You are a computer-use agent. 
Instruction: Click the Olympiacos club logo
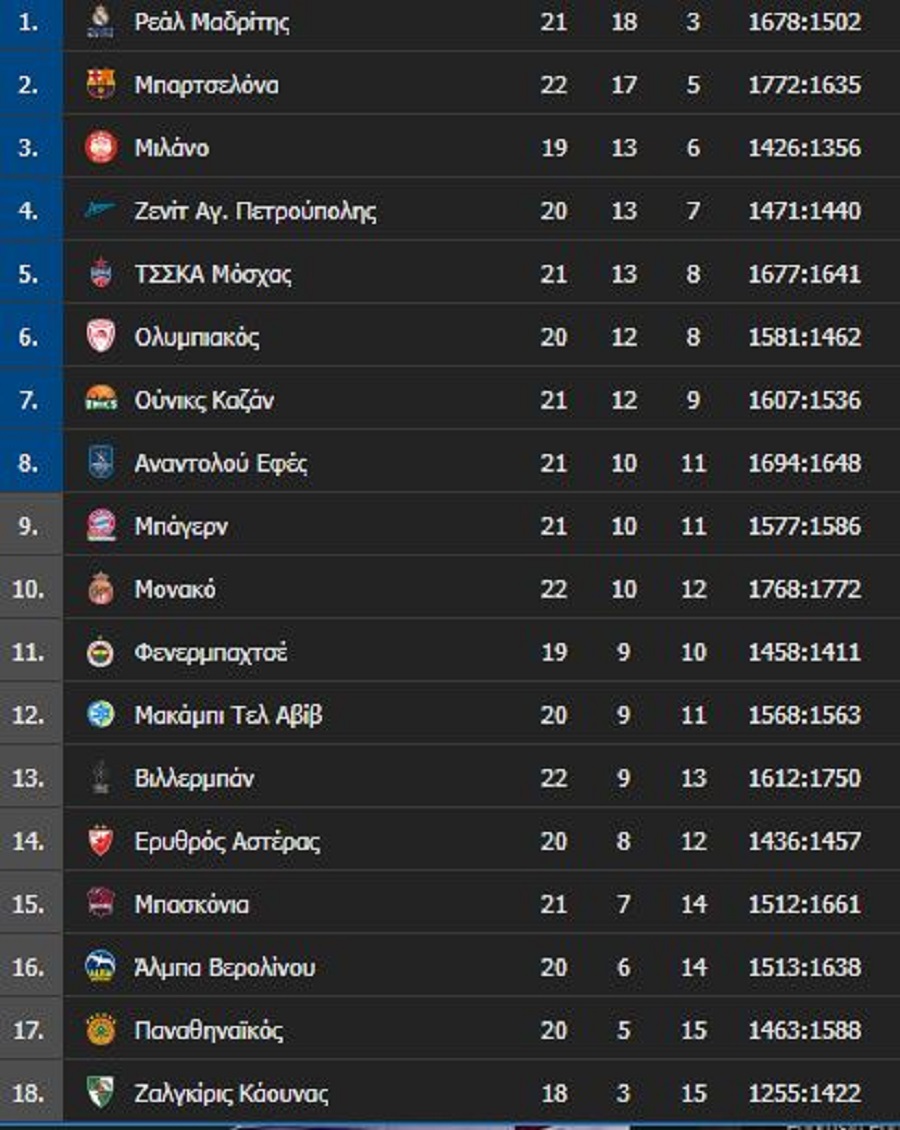100,337
